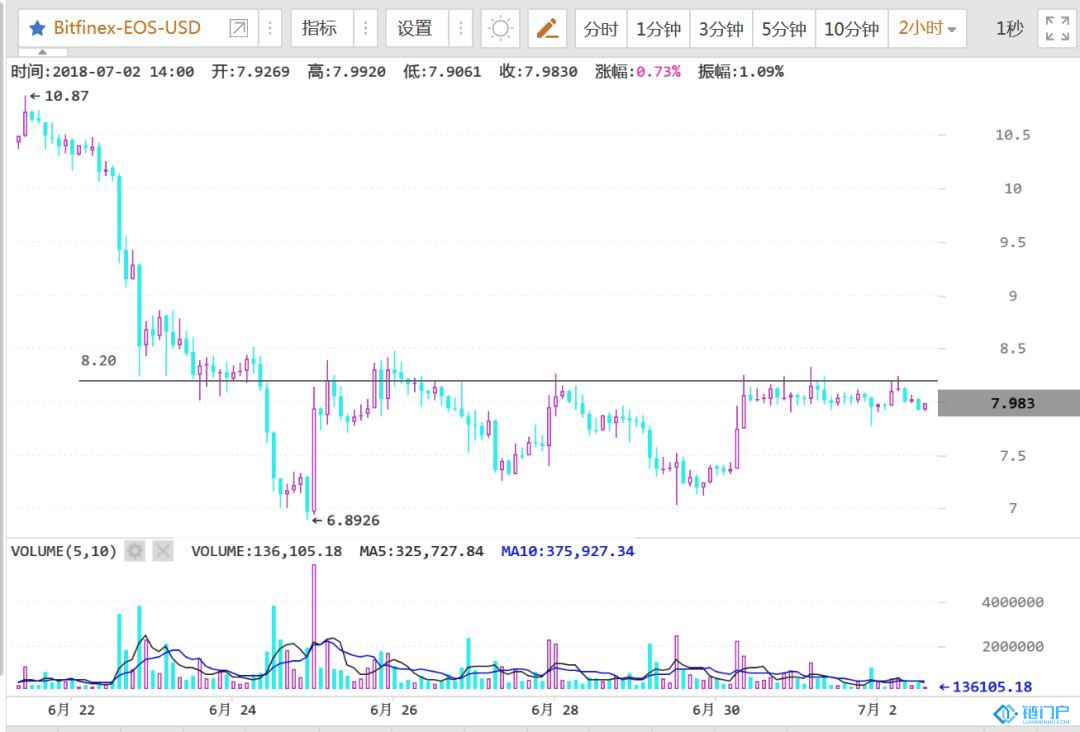
Task: Click the 136105.18 volume value marker
Action: pyautogui.click(x=986, y=687)
